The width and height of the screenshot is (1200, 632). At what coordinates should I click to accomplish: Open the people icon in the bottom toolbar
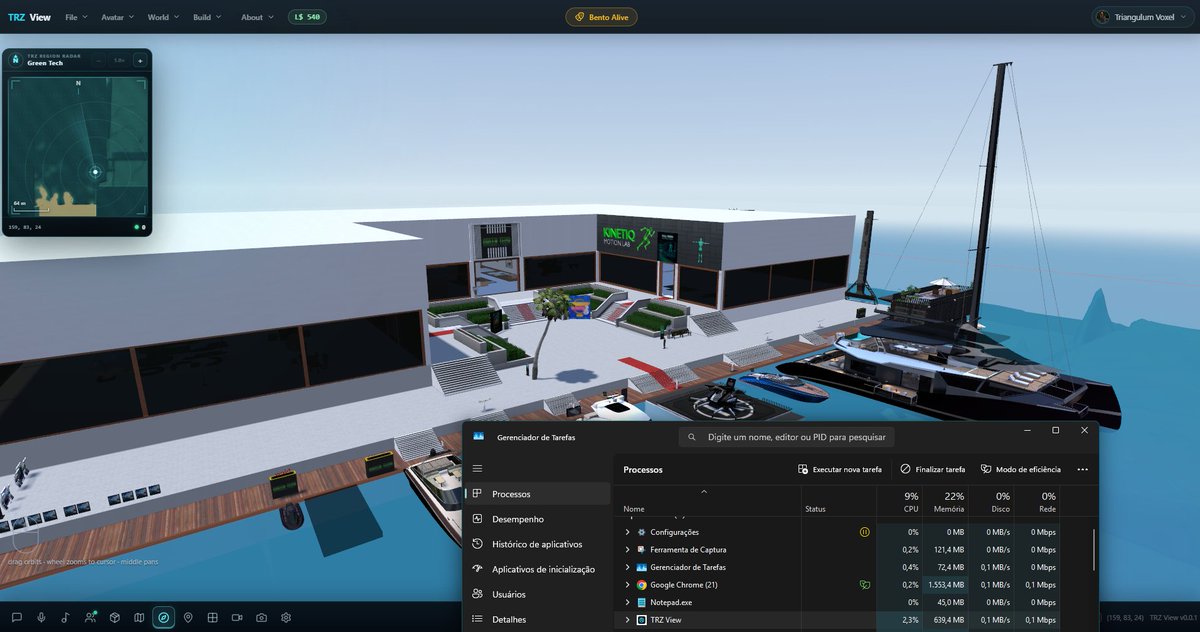(90, 618)
